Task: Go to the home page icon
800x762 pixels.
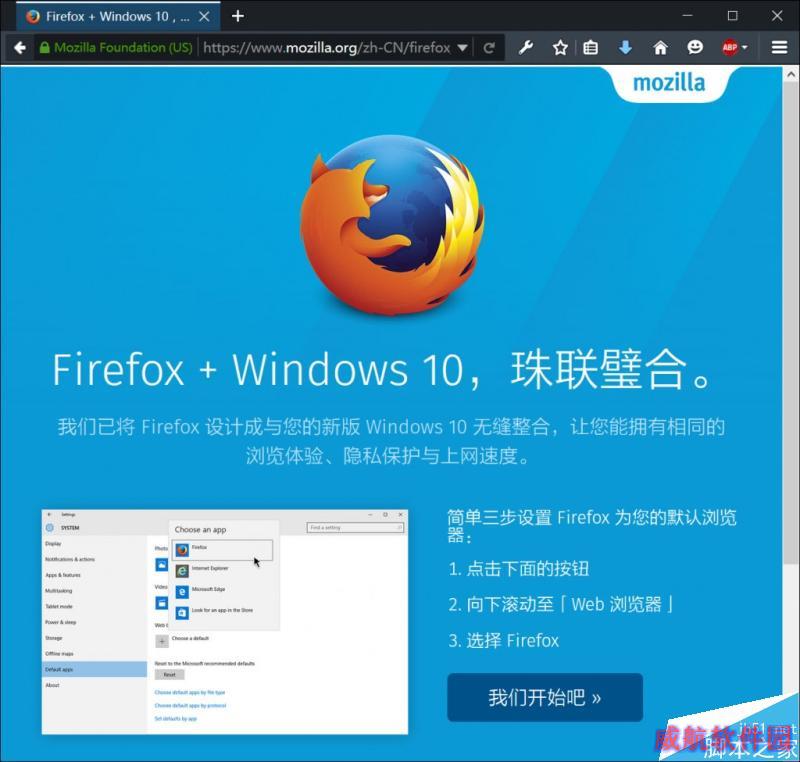Action: click(x=660, y=47)
